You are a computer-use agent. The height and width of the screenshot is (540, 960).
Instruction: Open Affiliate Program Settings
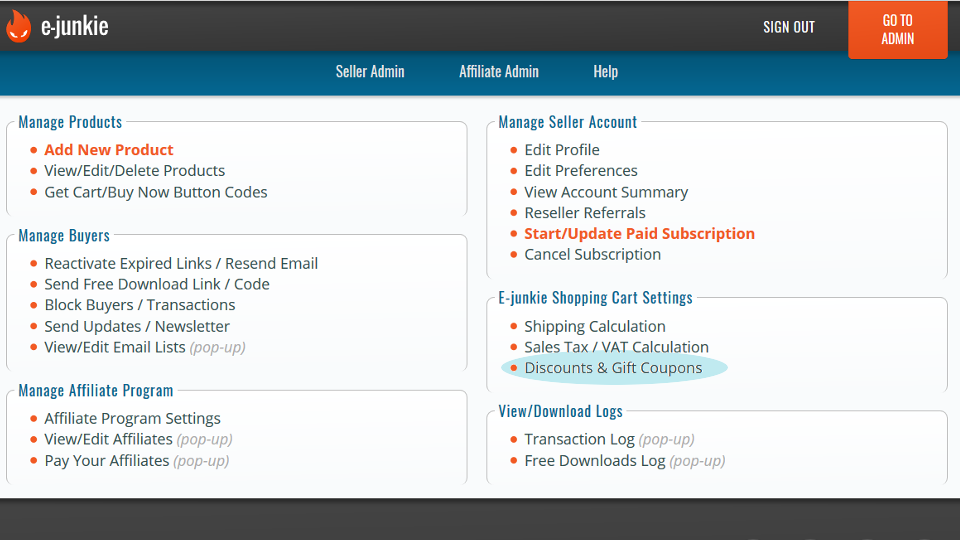[132, 419]
